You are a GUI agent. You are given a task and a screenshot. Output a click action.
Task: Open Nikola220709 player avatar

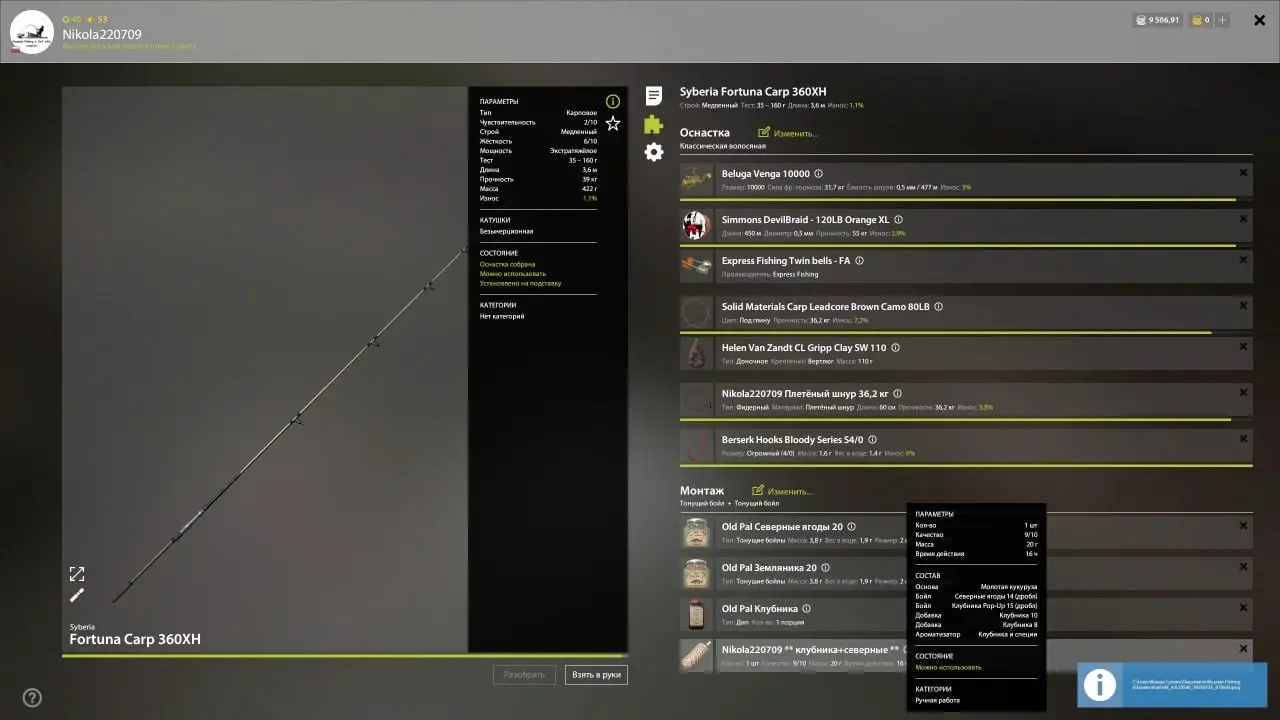click(31, 32)
